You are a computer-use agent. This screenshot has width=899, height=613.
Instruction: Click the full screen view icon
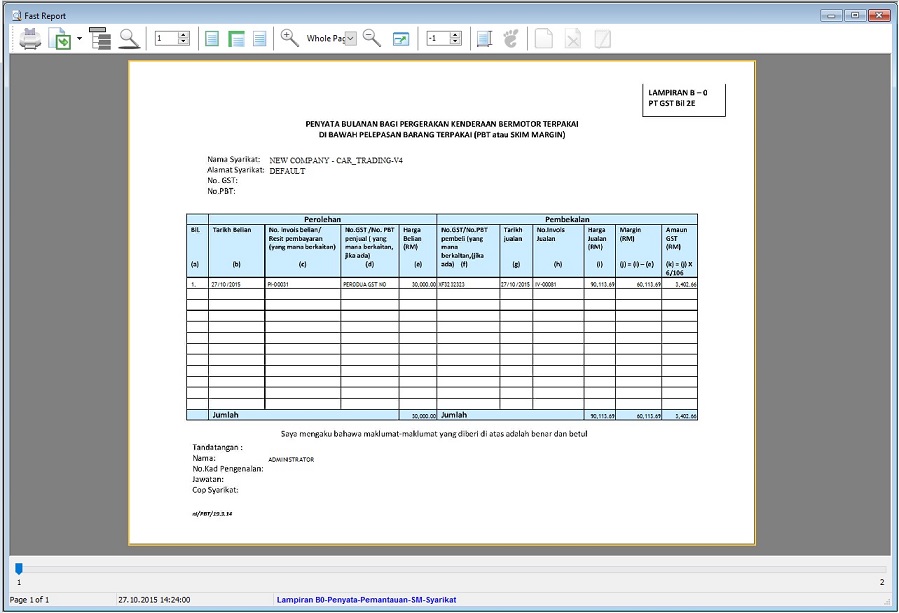(x=401, y=39)
